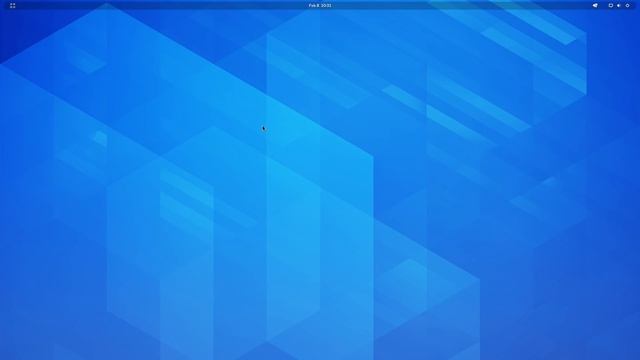This screenshot has height=360, width=640.
Task: Click the small middle dot-shaped system status icon
Action: (x=619, y=6)
